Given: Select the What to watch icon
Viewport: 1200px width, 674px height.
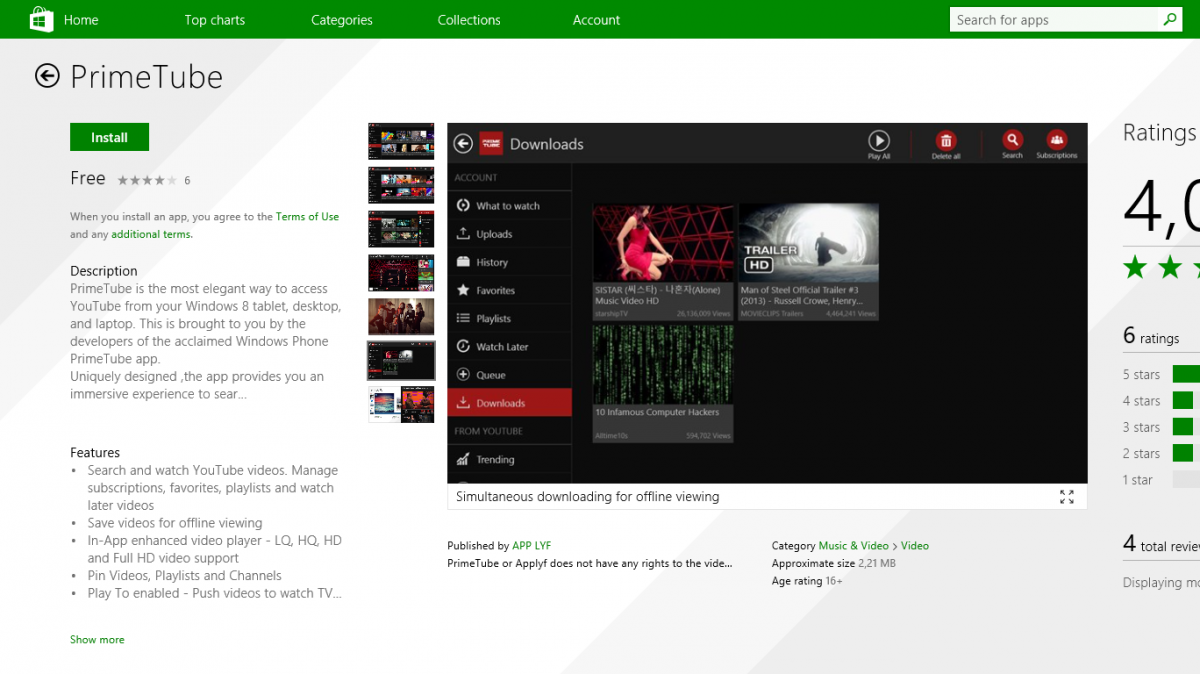Looking at the screenshot, I should 463,206.
